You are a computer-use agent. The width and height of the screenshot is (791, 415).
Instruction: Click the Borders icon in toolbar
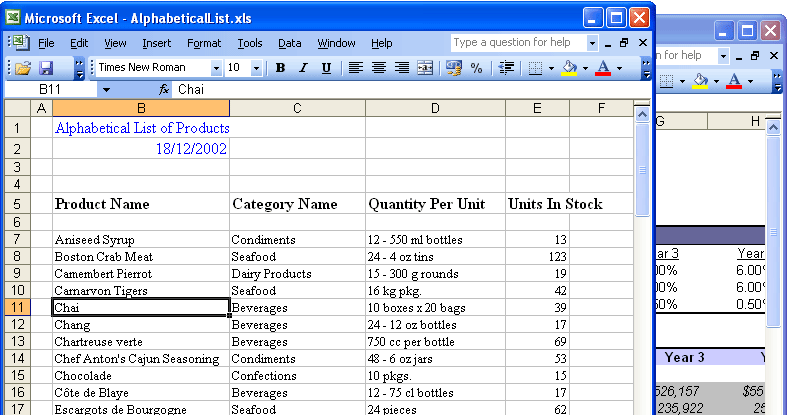pos(535,68)
